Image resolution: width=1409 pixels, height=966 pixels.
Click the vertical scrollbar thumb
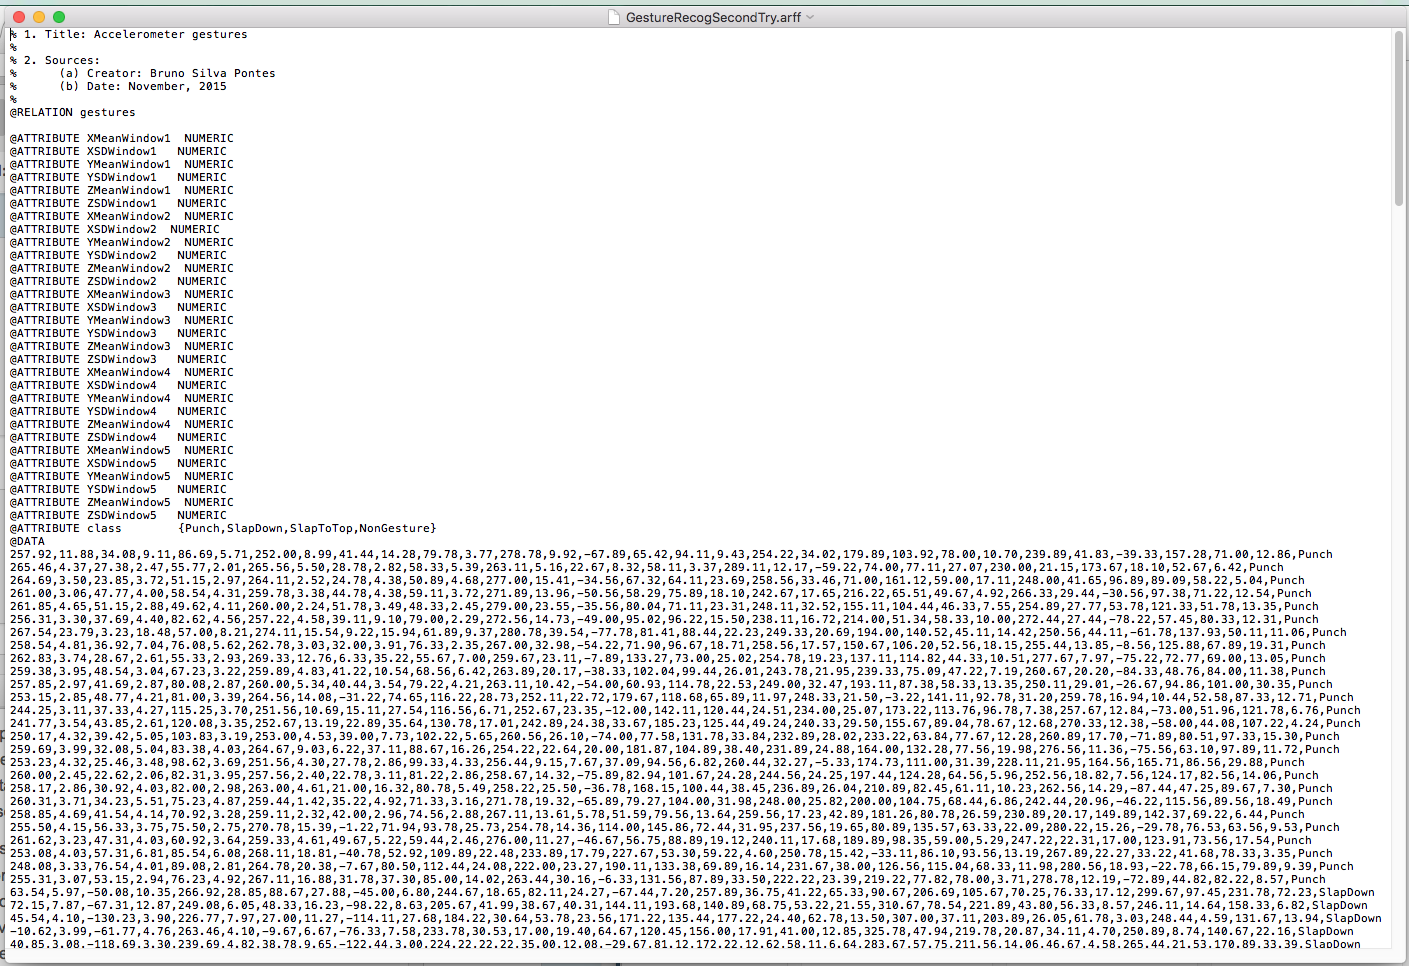[x=1399, y=118]
